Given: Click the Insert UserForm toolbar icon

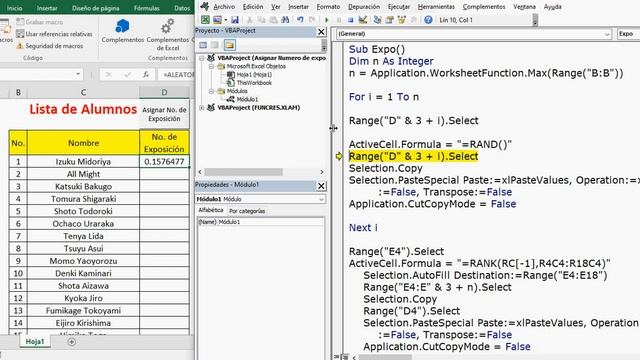Looking at the screenshot, I should point(217,20).
